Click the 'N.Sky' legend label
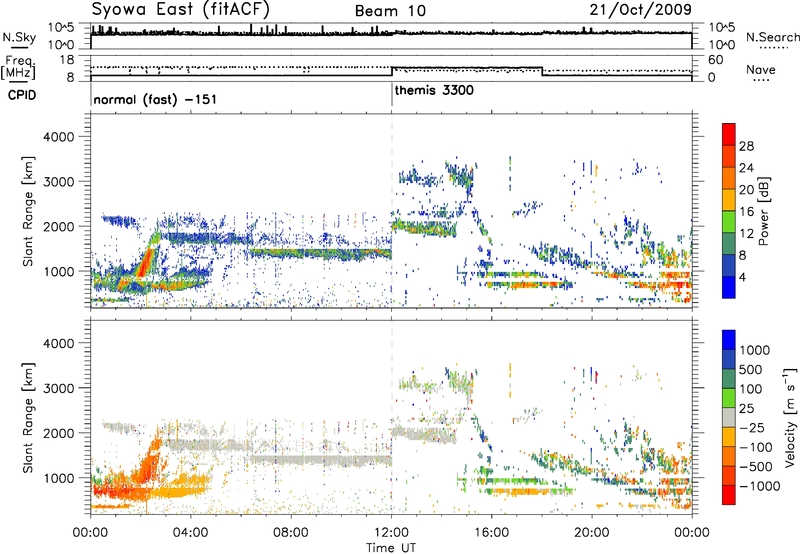 (19, 37)
